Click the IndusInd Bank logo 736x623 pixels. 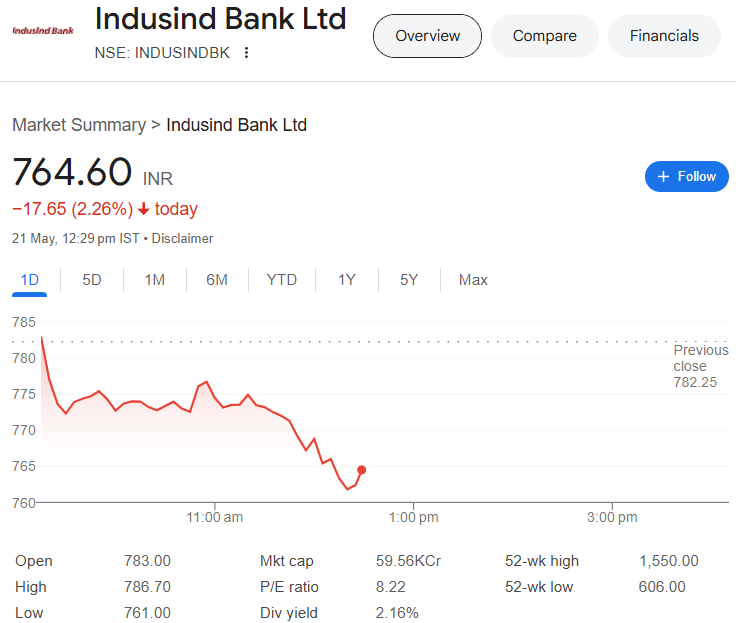coord(43,31)
